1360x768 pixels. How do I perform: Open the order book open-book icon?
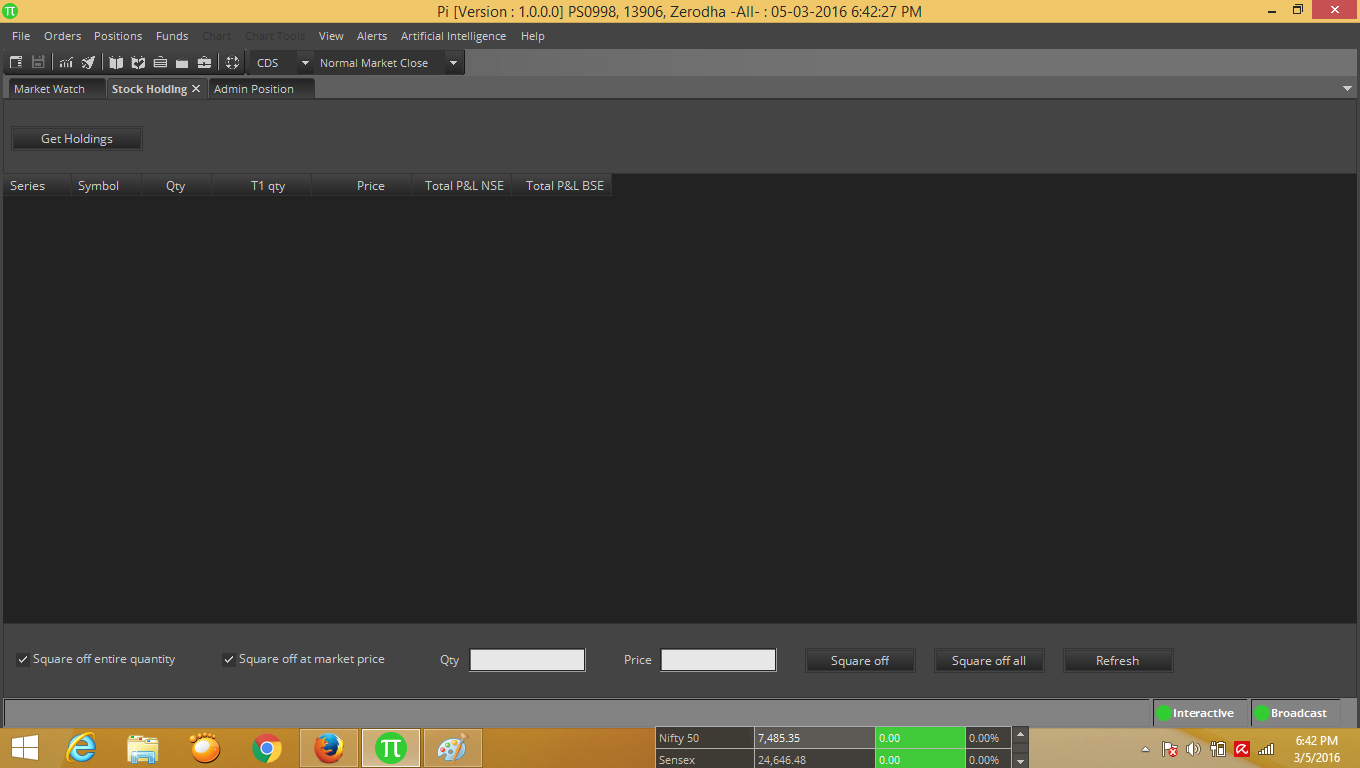click(x=116, y=63)
